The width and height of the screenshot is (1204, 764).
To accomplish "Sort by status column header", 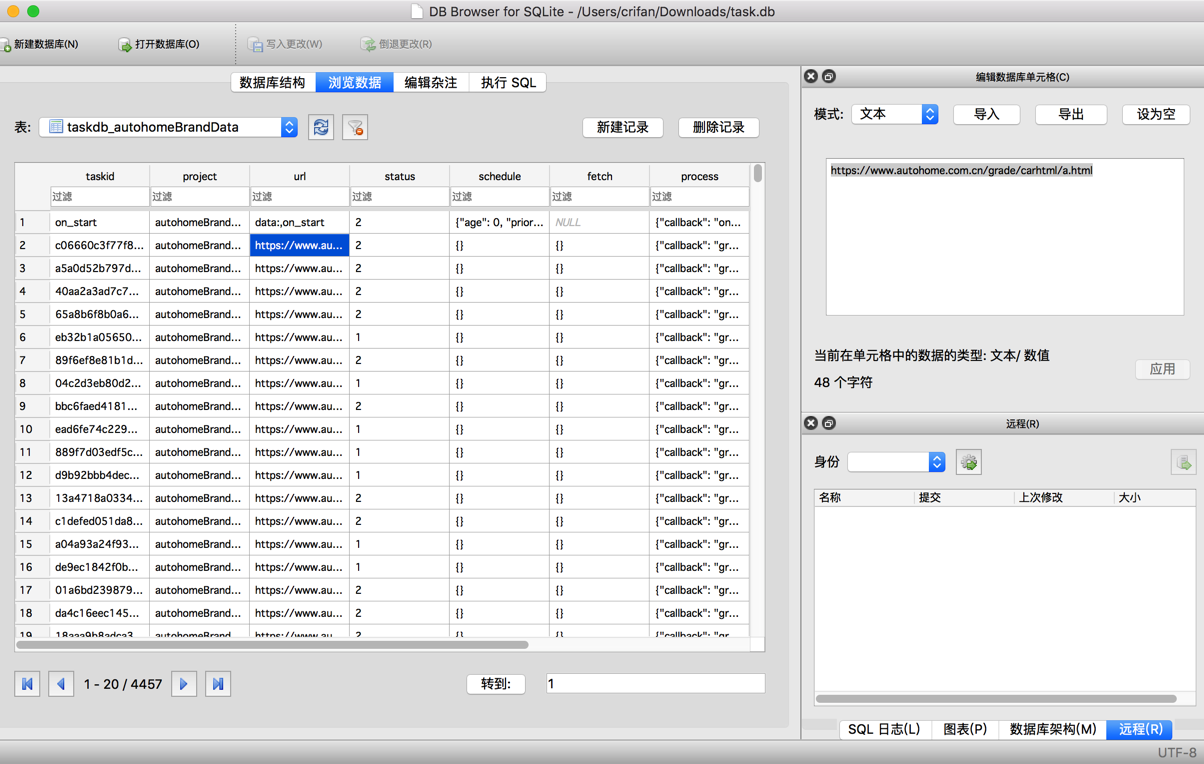I will (400, 176).
